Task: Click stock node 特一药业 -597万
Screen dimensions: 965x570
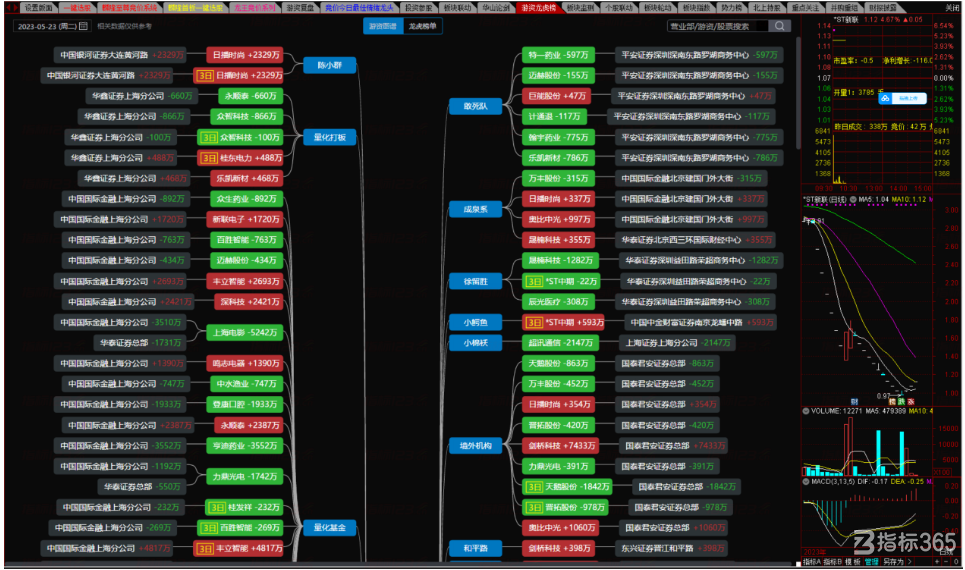Action: (558, 55)
